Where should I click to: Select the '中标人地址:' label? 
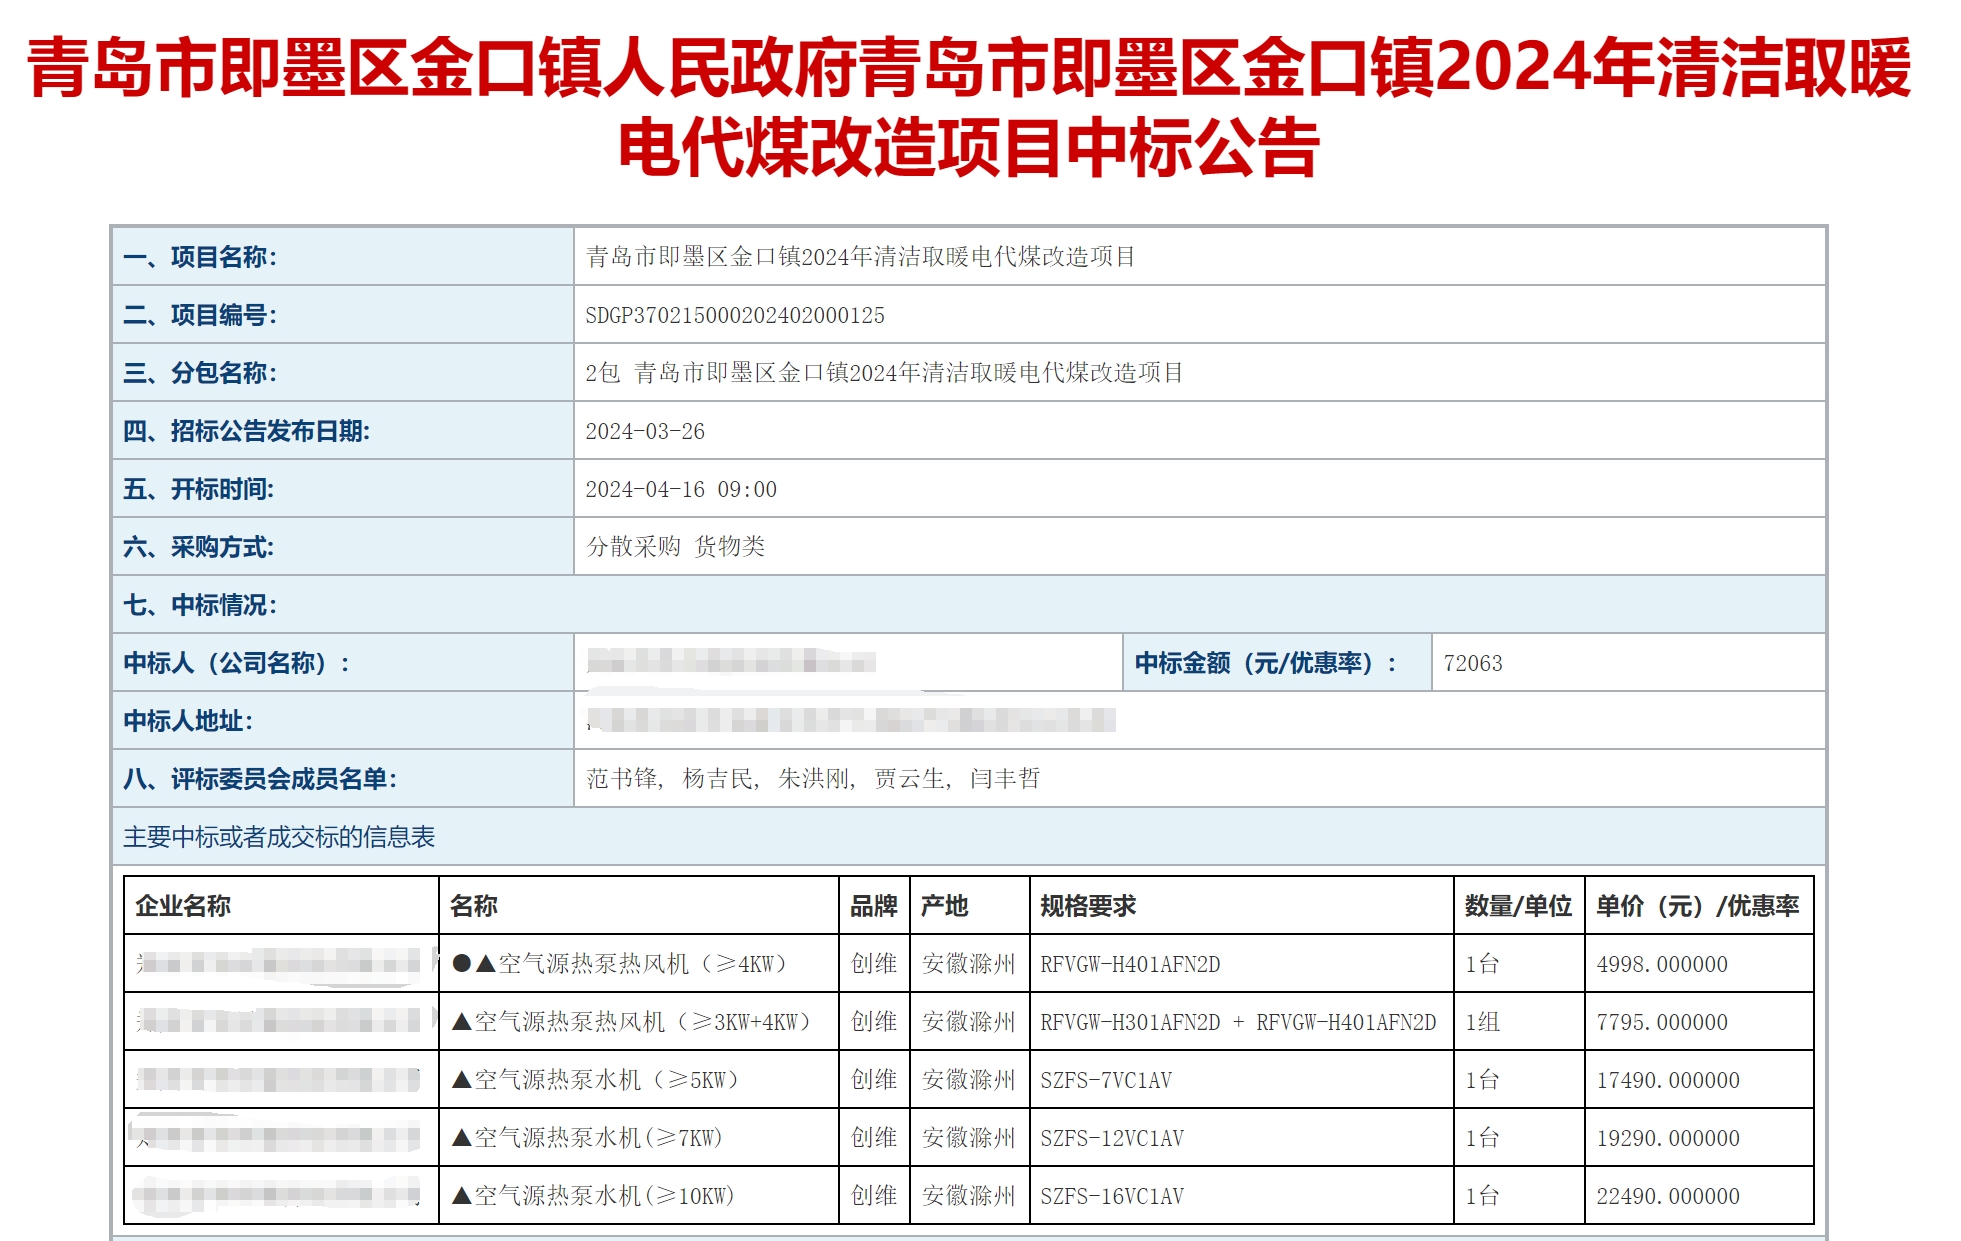pyautogui.click(x=188, y=721)
